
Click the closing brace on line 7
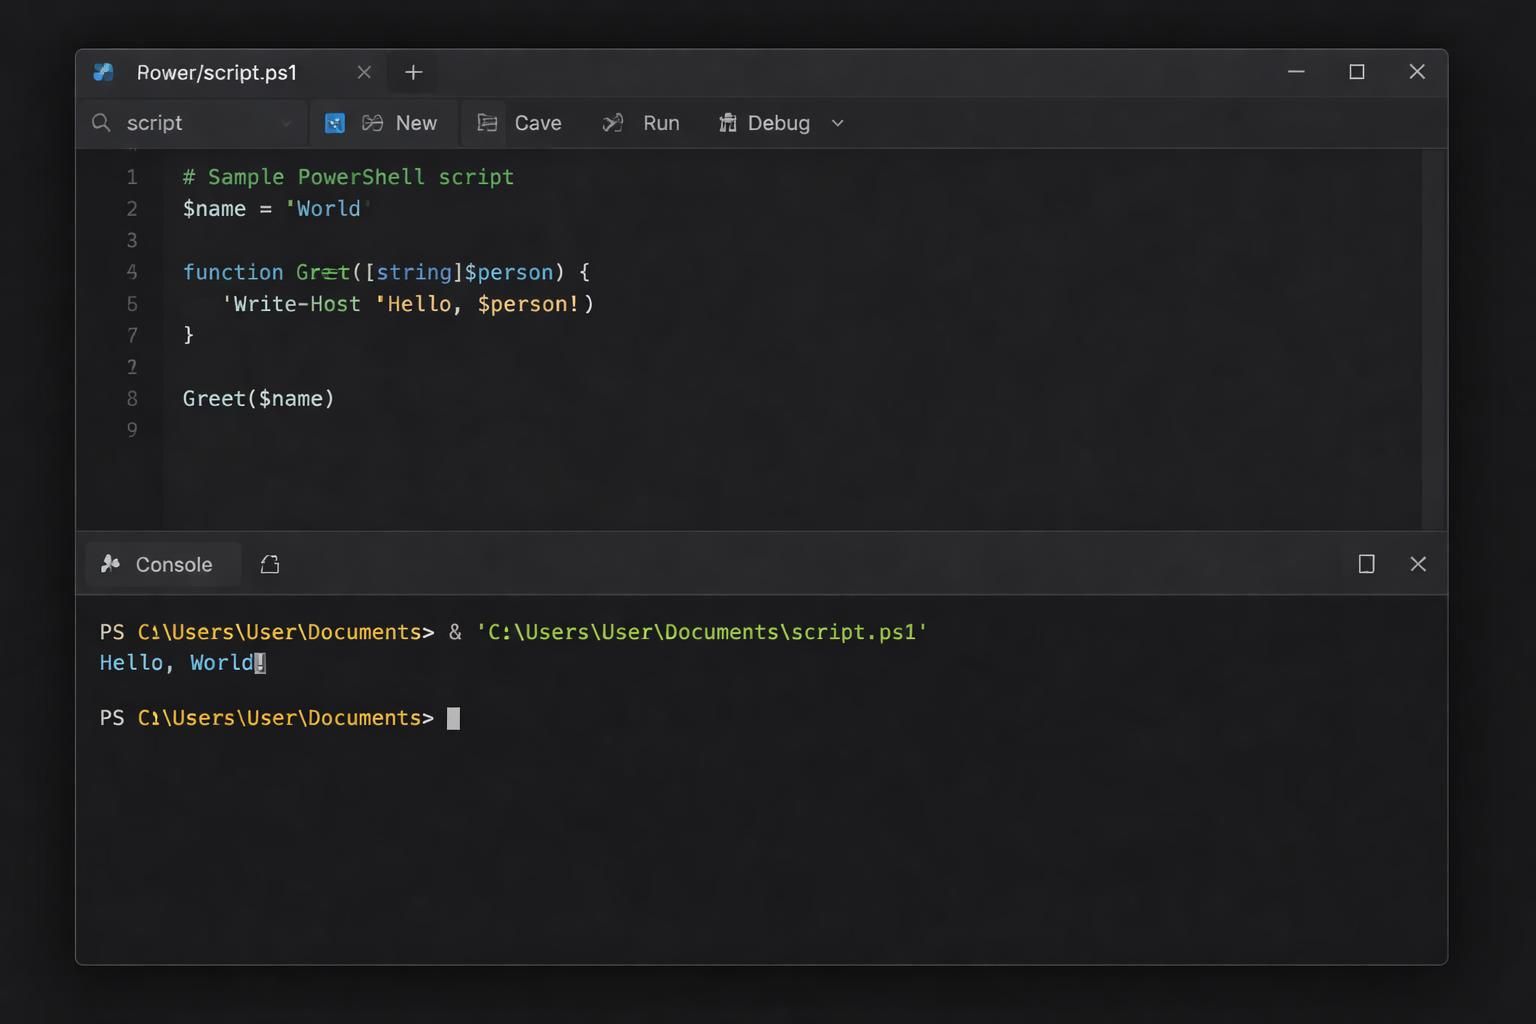click(188, 335)
